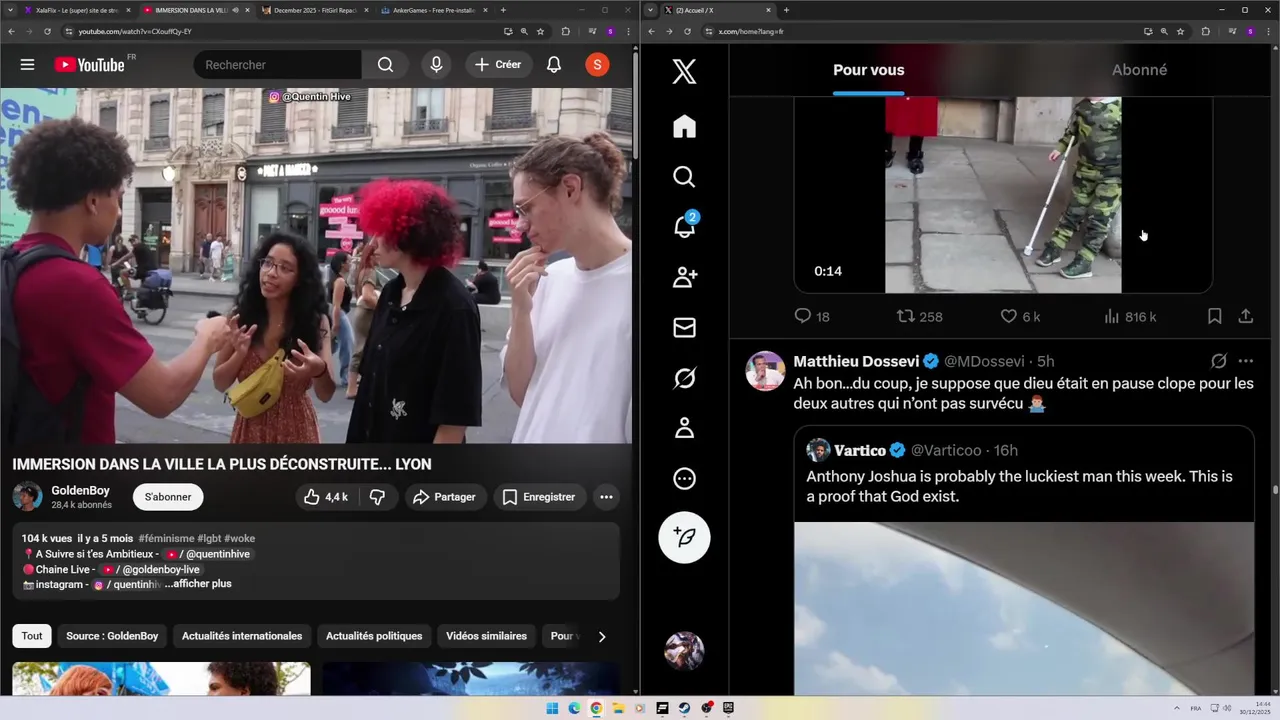Dislike the video with thumbs down
This screenshot has width=1280, height=720.
coord(377,497)
